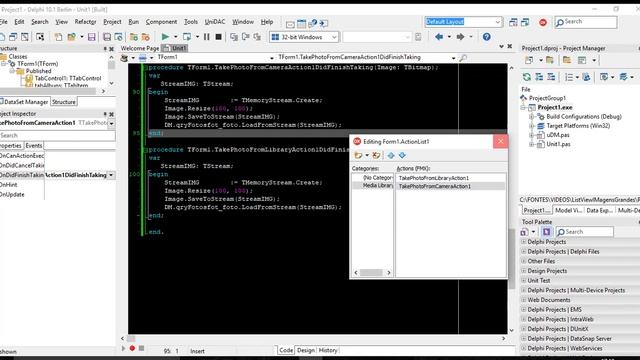
Task: Switch to the Model View tab
Action: [568, 211]
